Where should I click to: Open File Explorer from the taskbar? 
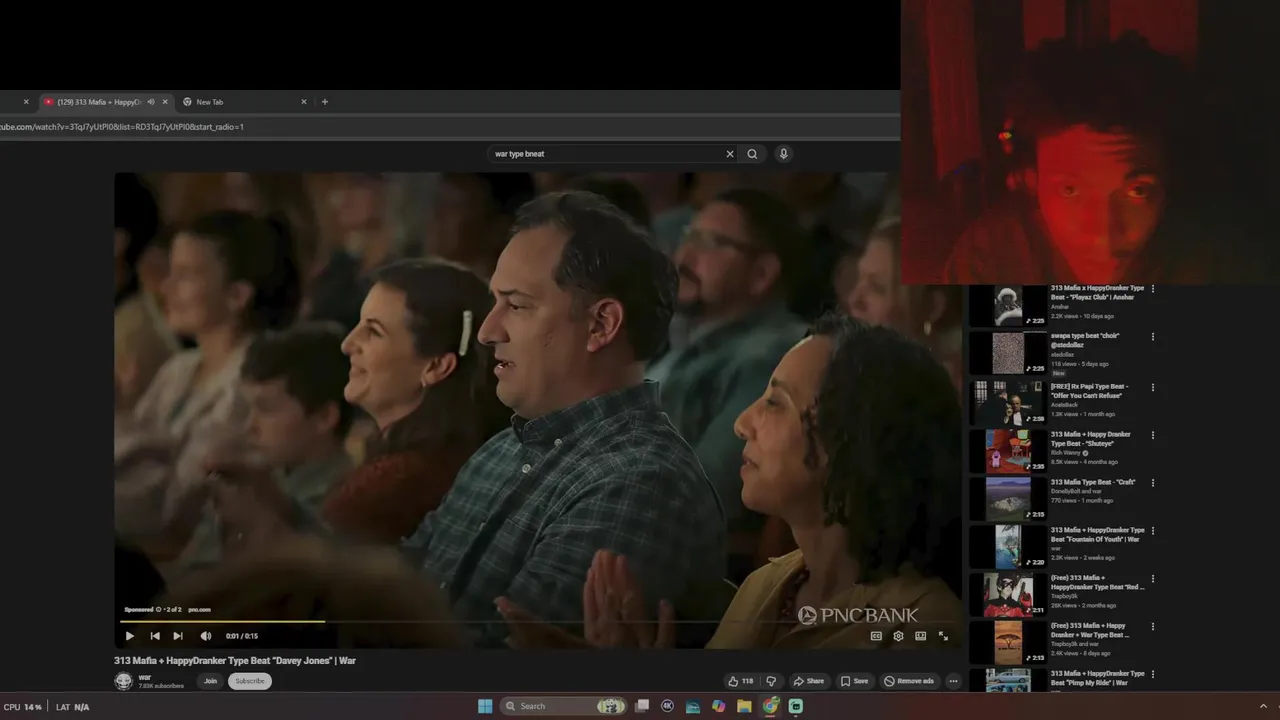point(744,706)
